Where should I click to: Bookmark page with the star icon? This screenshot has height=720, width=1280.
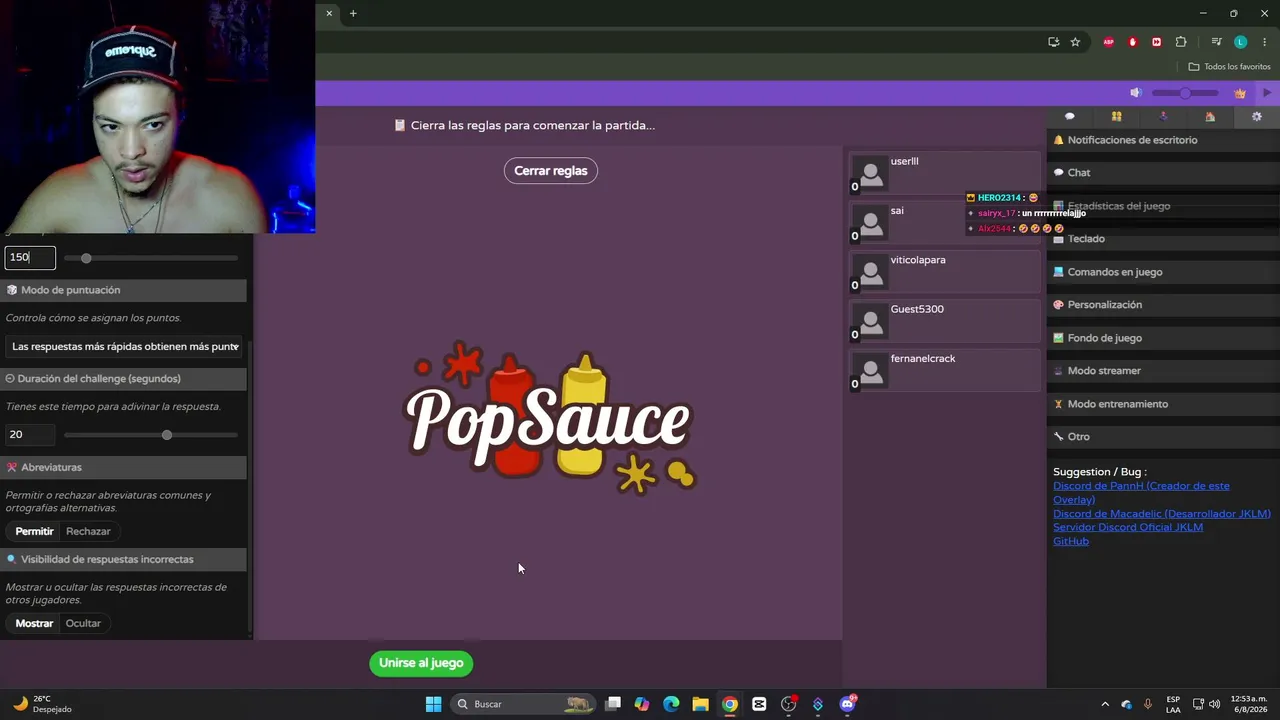(1075, 42)
